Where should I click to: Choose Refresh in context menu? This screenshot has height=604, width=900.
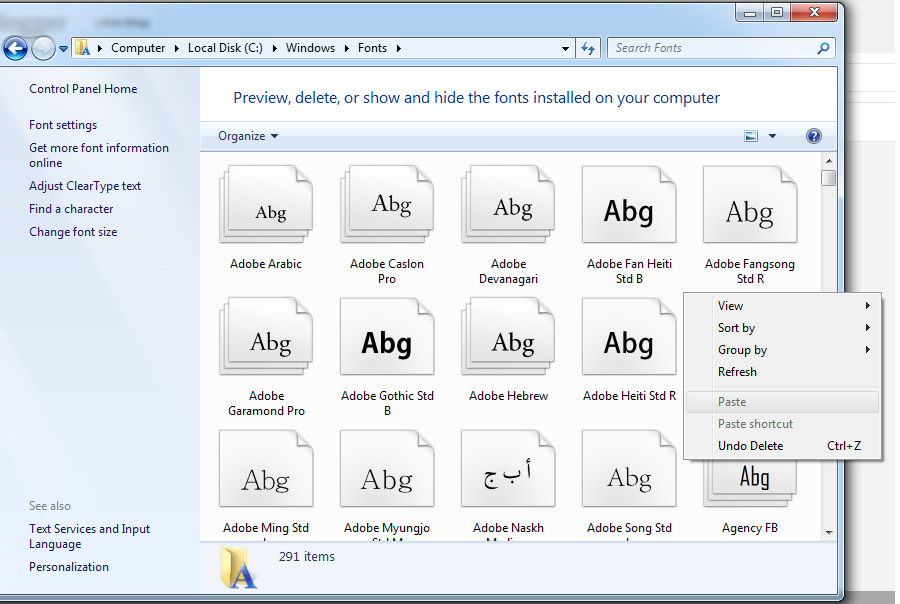click(x=782, y=371)
